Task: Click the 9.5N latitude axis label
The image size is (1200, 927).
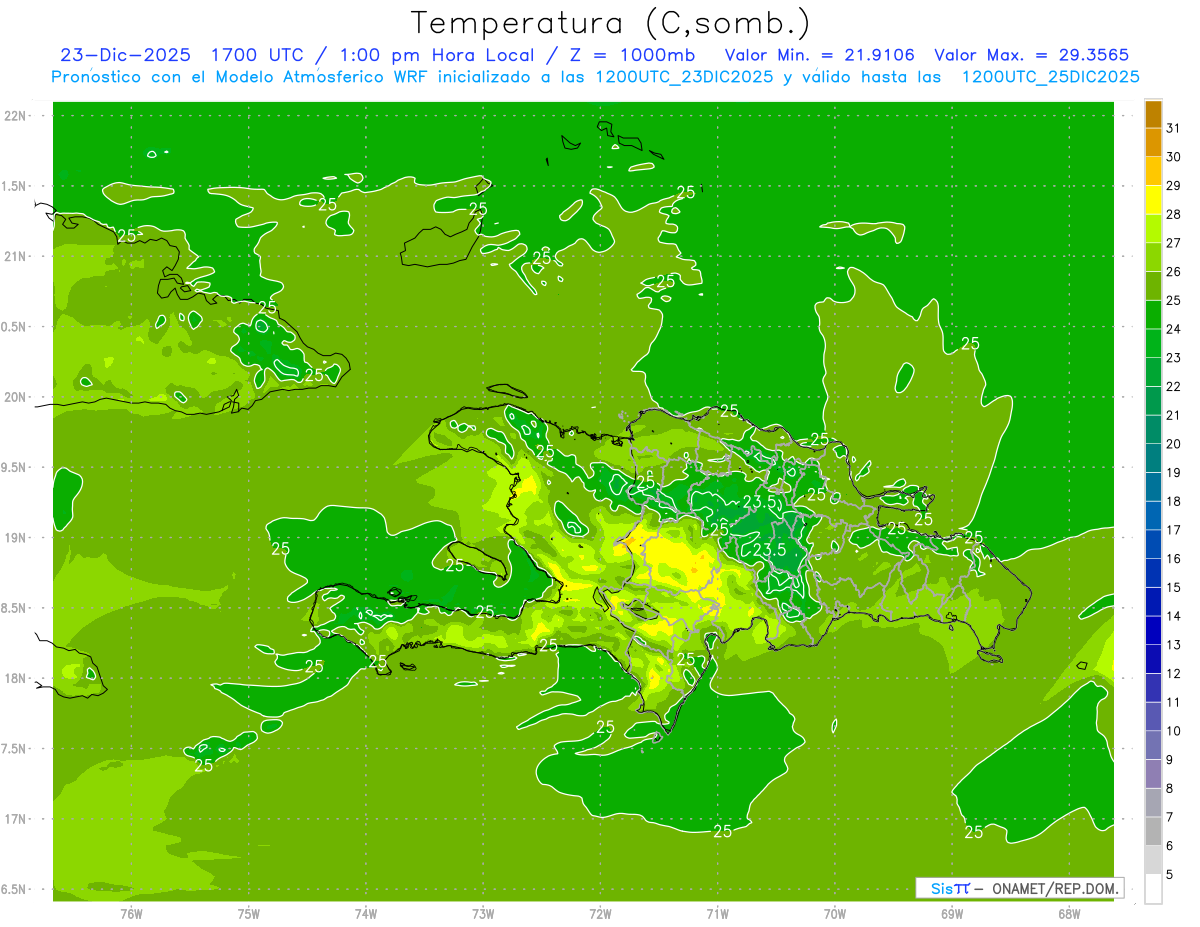Action: (14, 467)
